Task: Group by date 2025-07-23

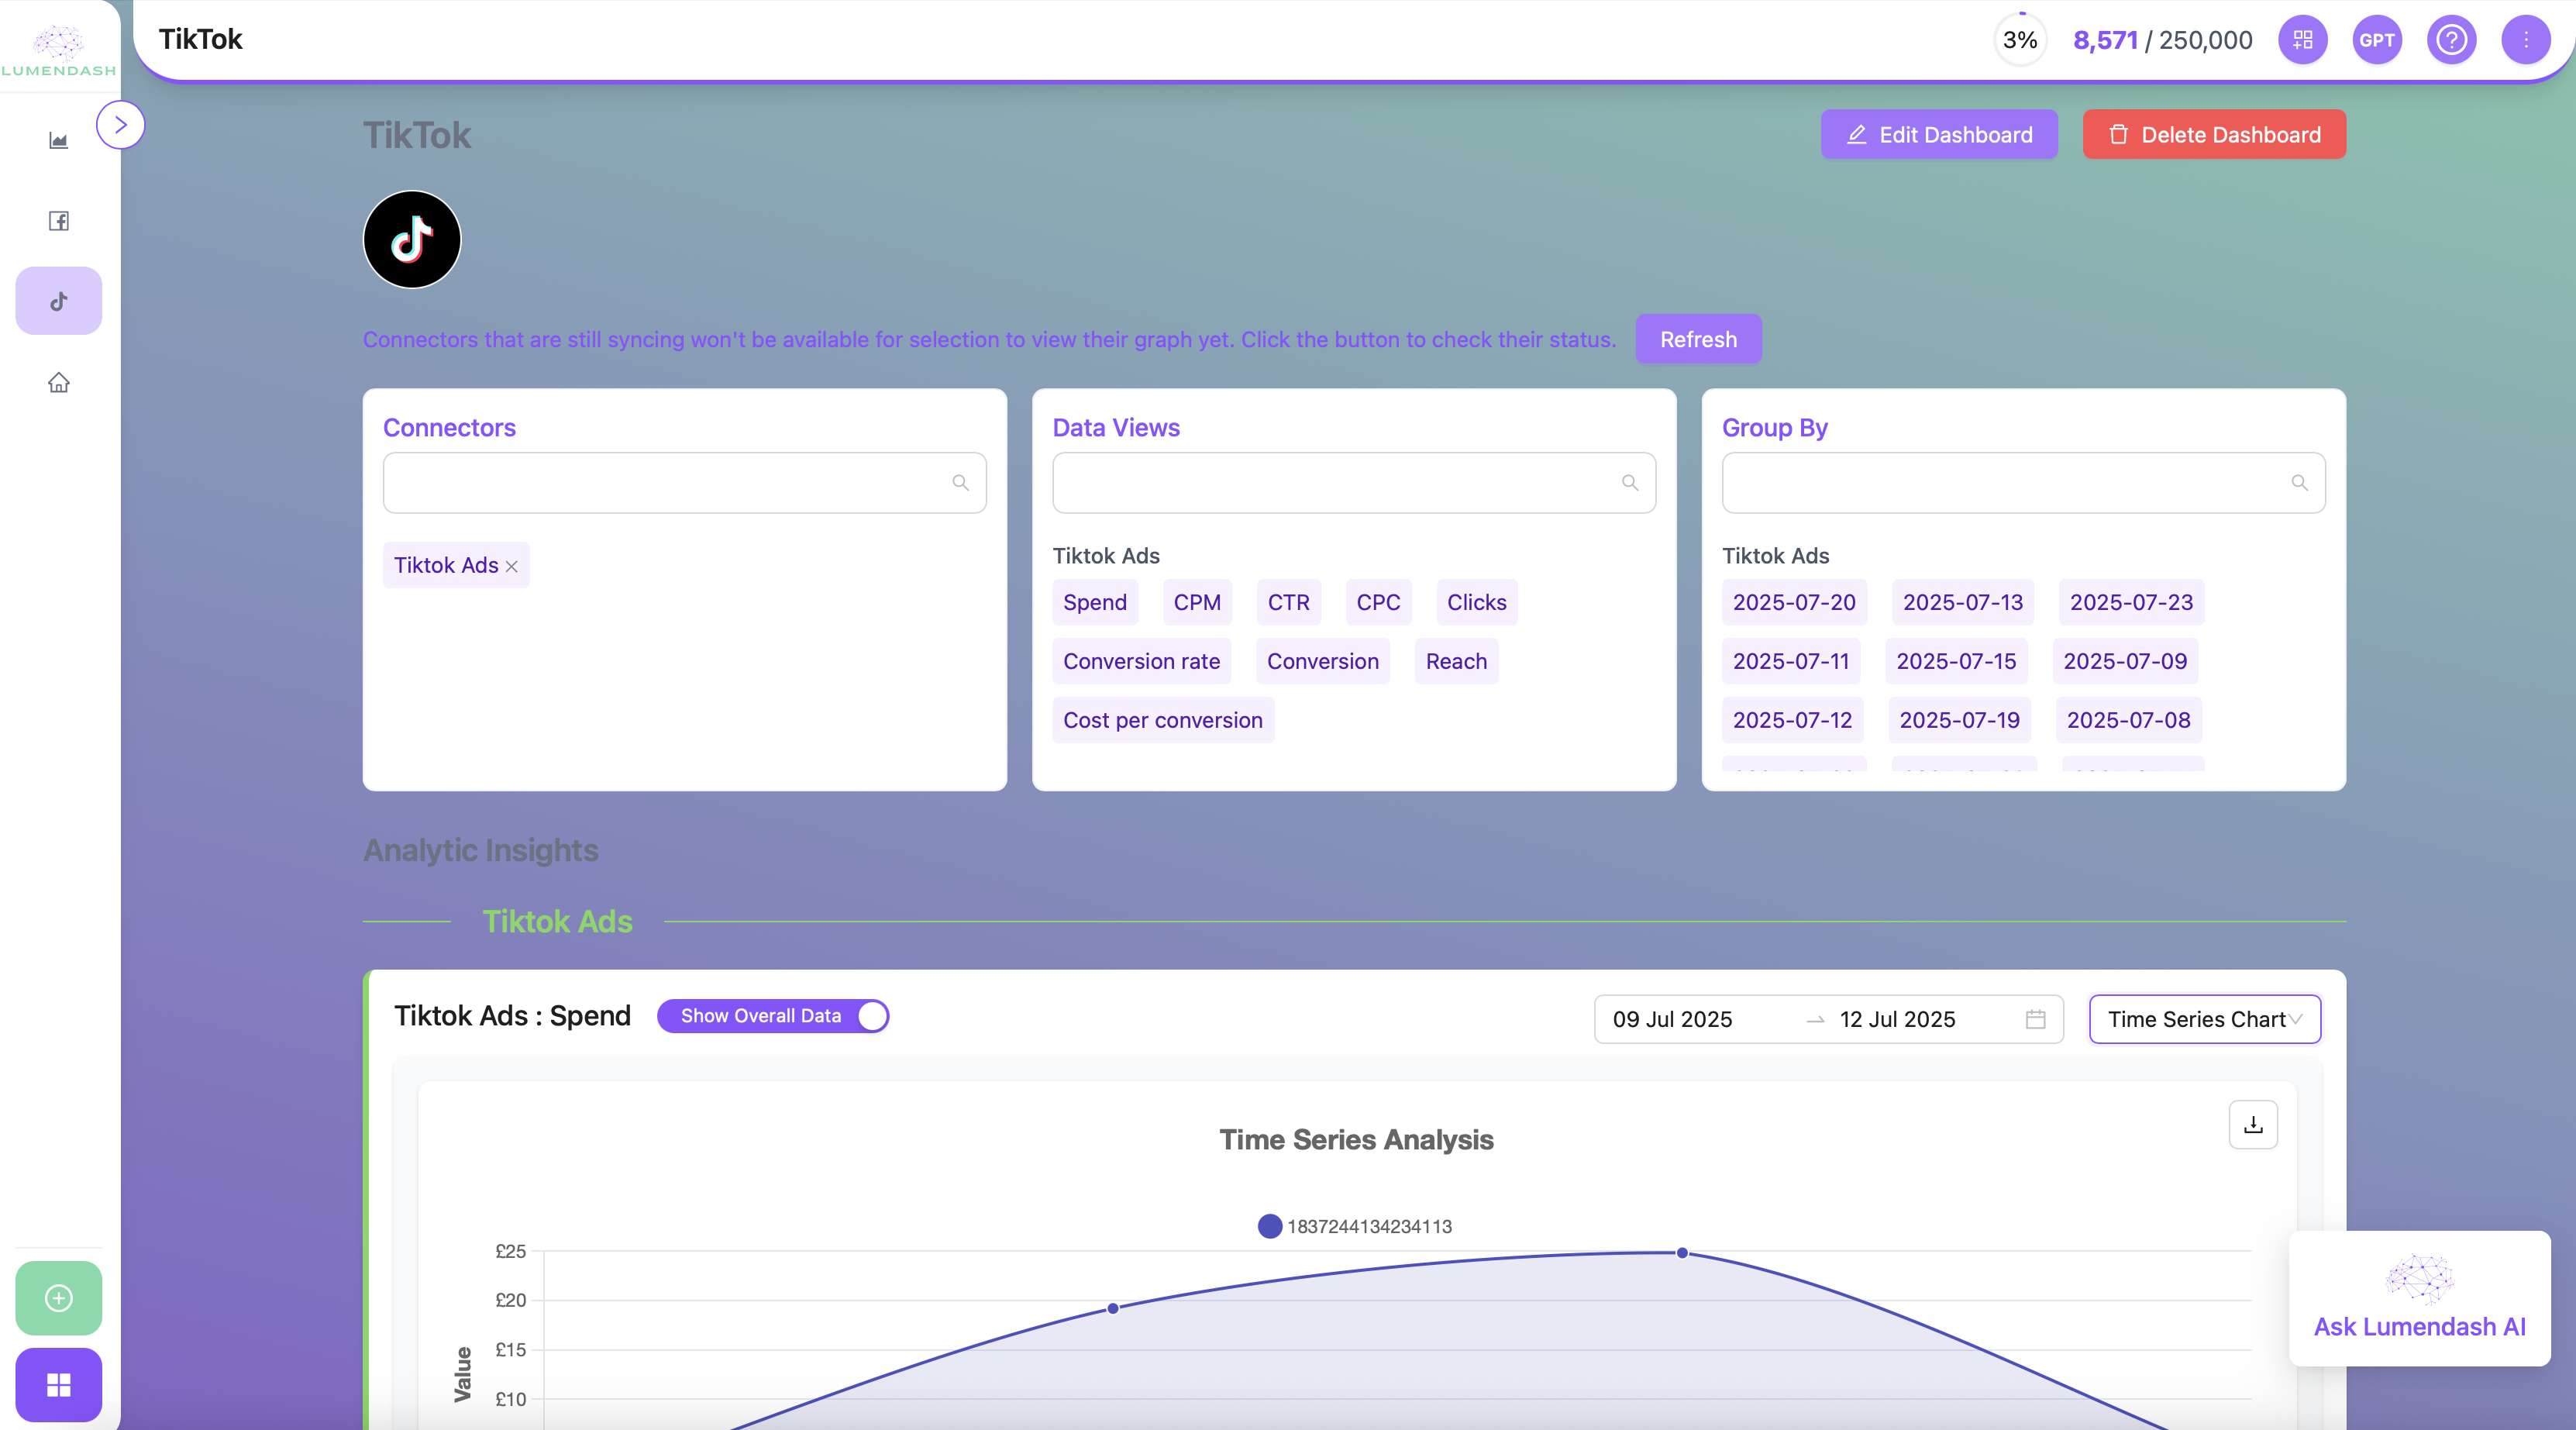Action: tap(2131, 602)
